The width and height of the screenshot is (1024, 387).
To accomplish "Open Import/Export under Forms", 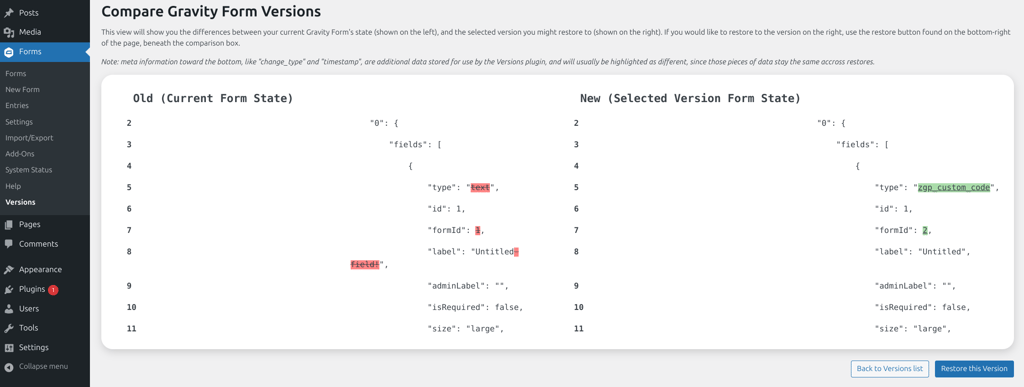I will click(x=29, y=138).
